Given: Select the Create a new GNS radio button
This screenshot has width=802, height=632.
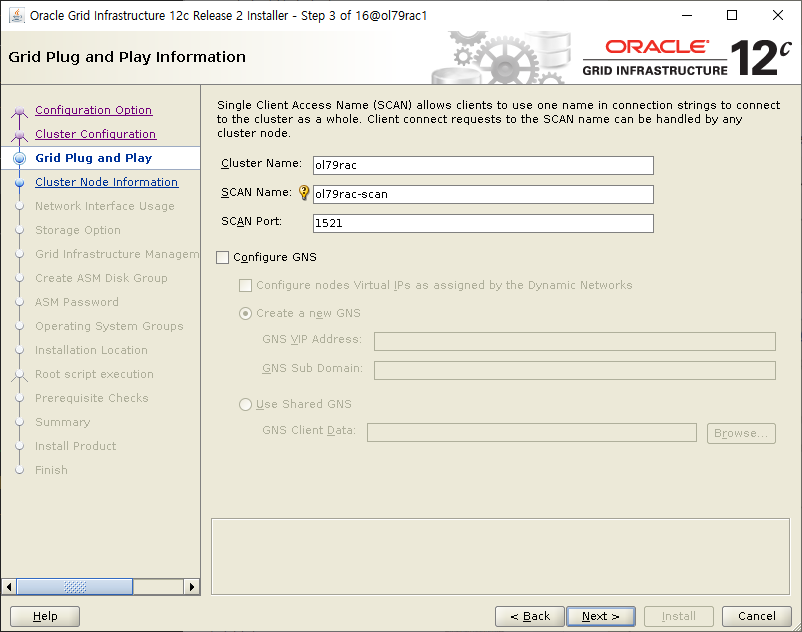Looking at the screenshot, I should click(x=246, y=313).
